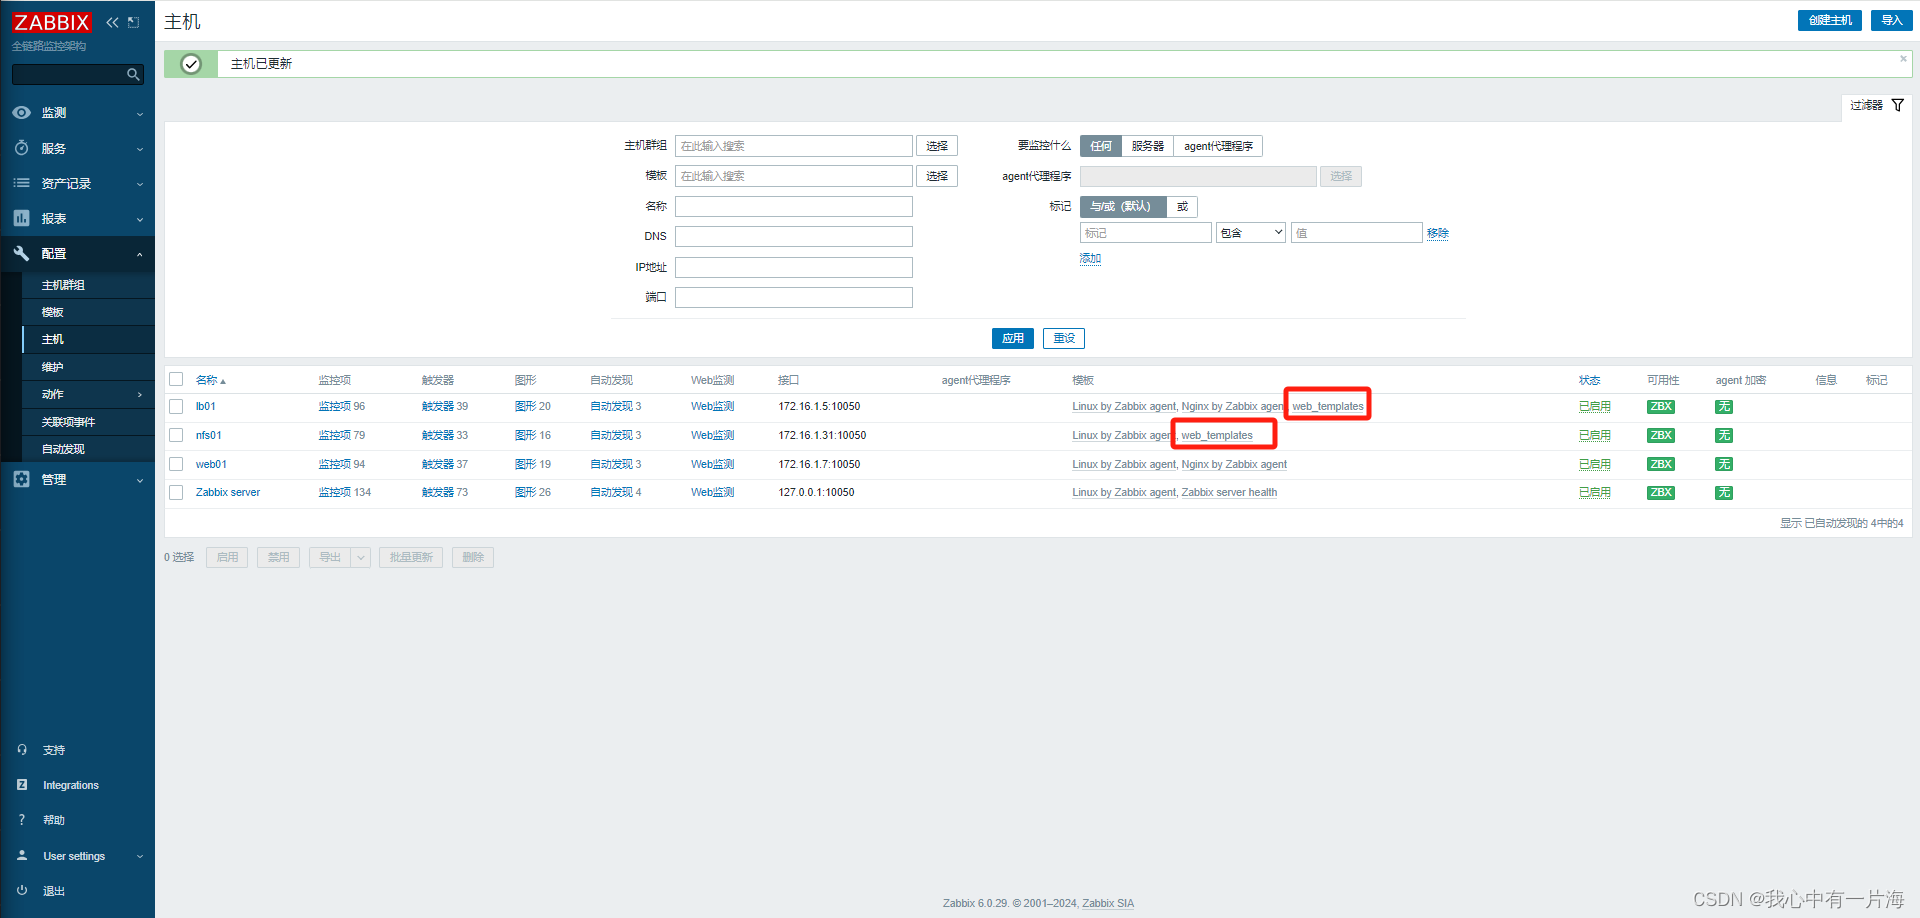Select 服务器 under 要监控什么
1920x918 pixels.
(1148, 146)
